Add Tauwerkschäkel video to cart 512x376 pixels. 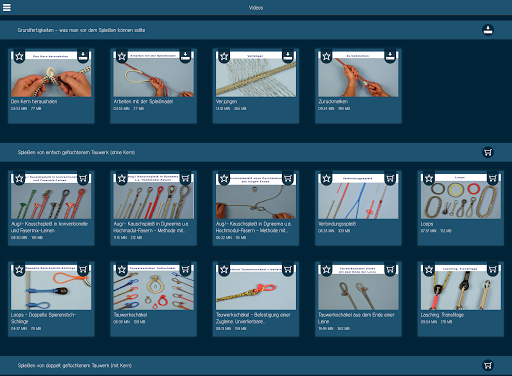coord(185,269)
